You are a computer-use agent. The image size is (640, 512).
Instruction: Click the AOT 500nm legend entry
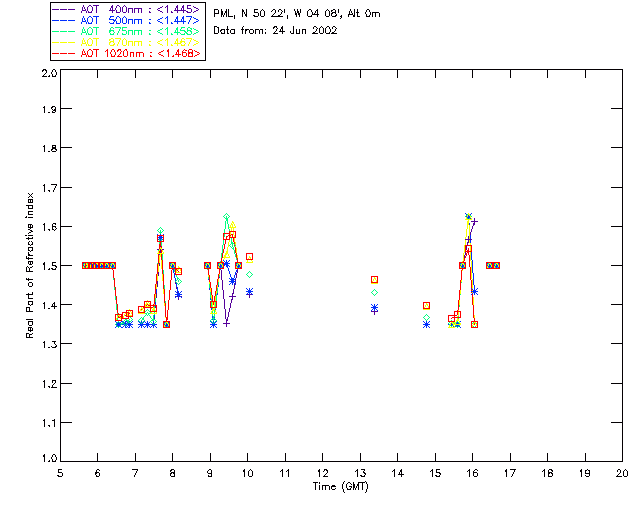(126, 20)
